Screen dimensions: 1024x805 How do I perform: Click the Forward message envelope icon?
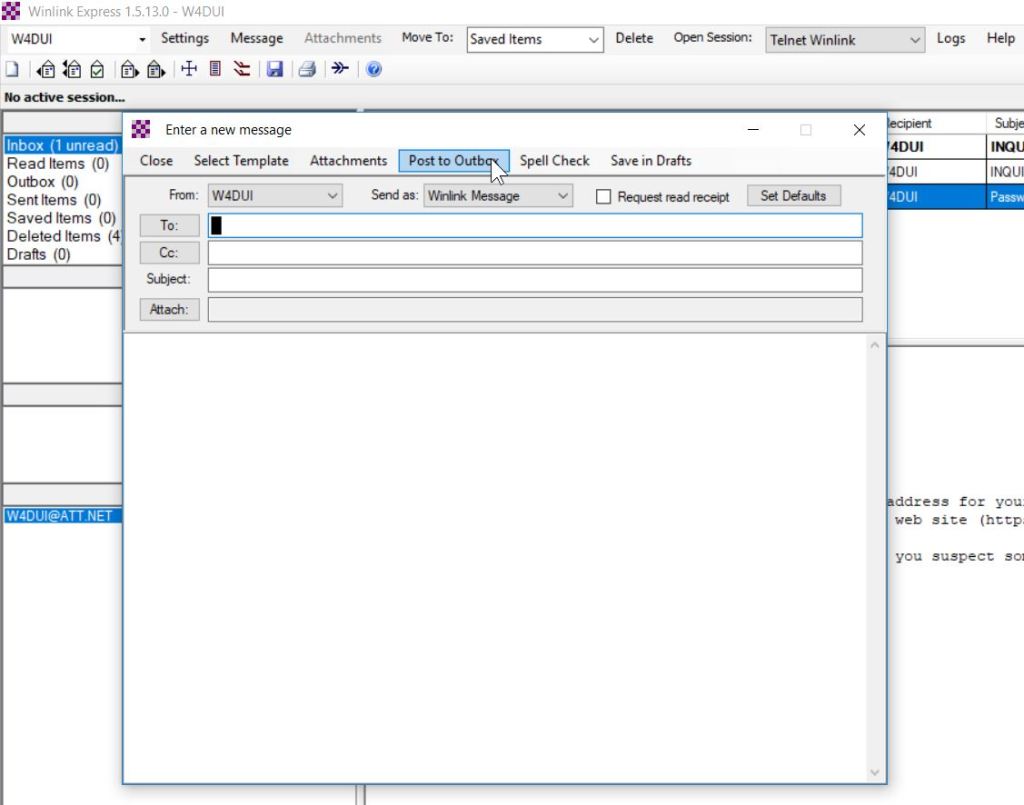tap(128, 68)
